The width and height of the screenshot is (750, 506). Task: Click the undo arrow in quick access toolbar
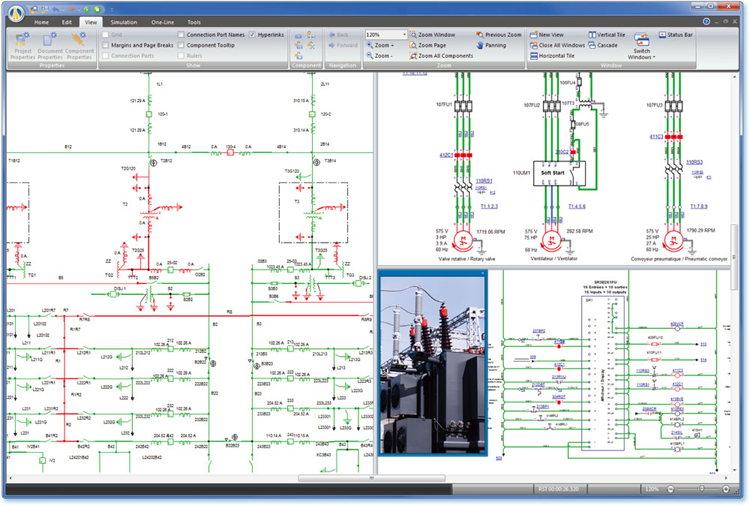pos(56,10)
